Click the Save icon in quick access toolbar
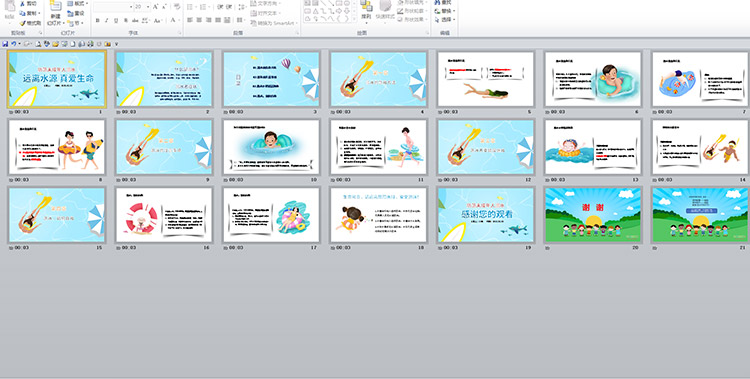Viewport: 750px width, 379px height. coord(5,44)
